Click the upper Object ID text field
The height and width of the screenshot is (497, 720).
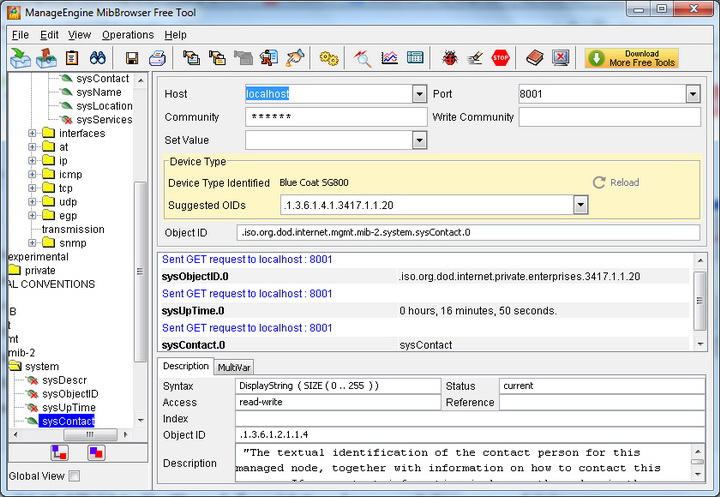(x=468, y=232)
